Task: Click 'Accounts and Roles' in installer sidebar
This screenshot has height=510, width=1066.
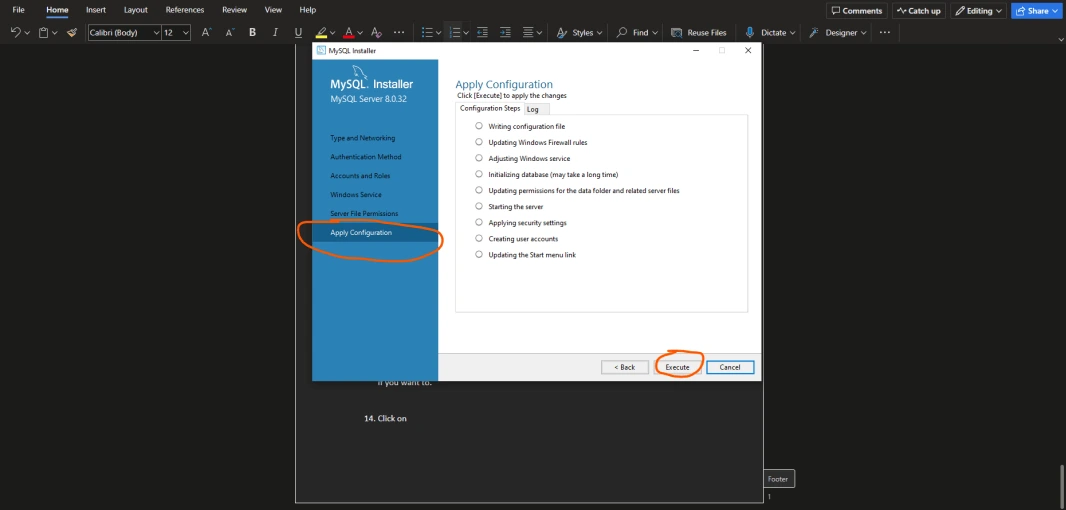Action: (x=360, y=175)
